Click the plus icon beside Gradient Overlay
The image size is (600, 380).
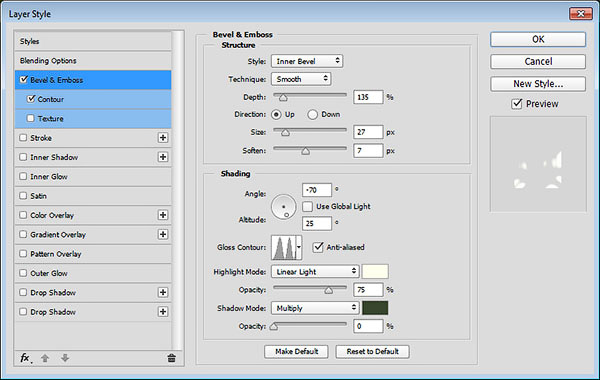pos(163,234)
